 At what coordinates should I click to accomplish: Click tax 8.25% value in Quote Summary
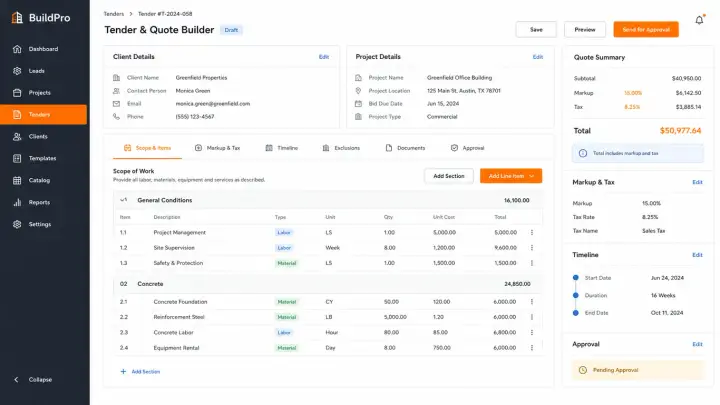[632, 107]
